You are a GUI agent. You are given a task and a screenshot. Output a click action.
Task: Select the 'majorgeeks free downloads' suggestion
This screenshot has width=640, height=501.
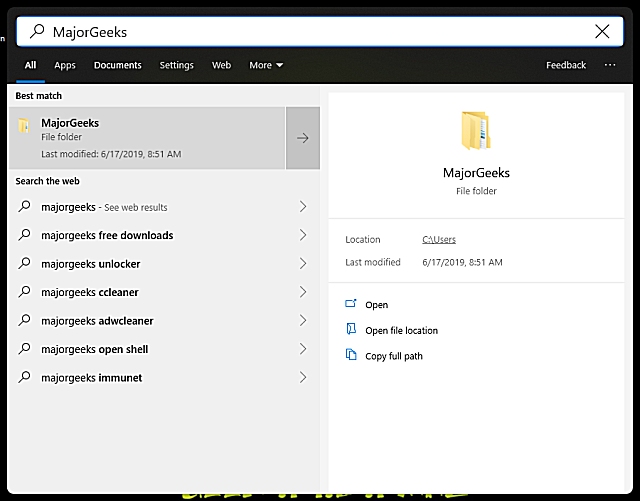click(163, 235)
